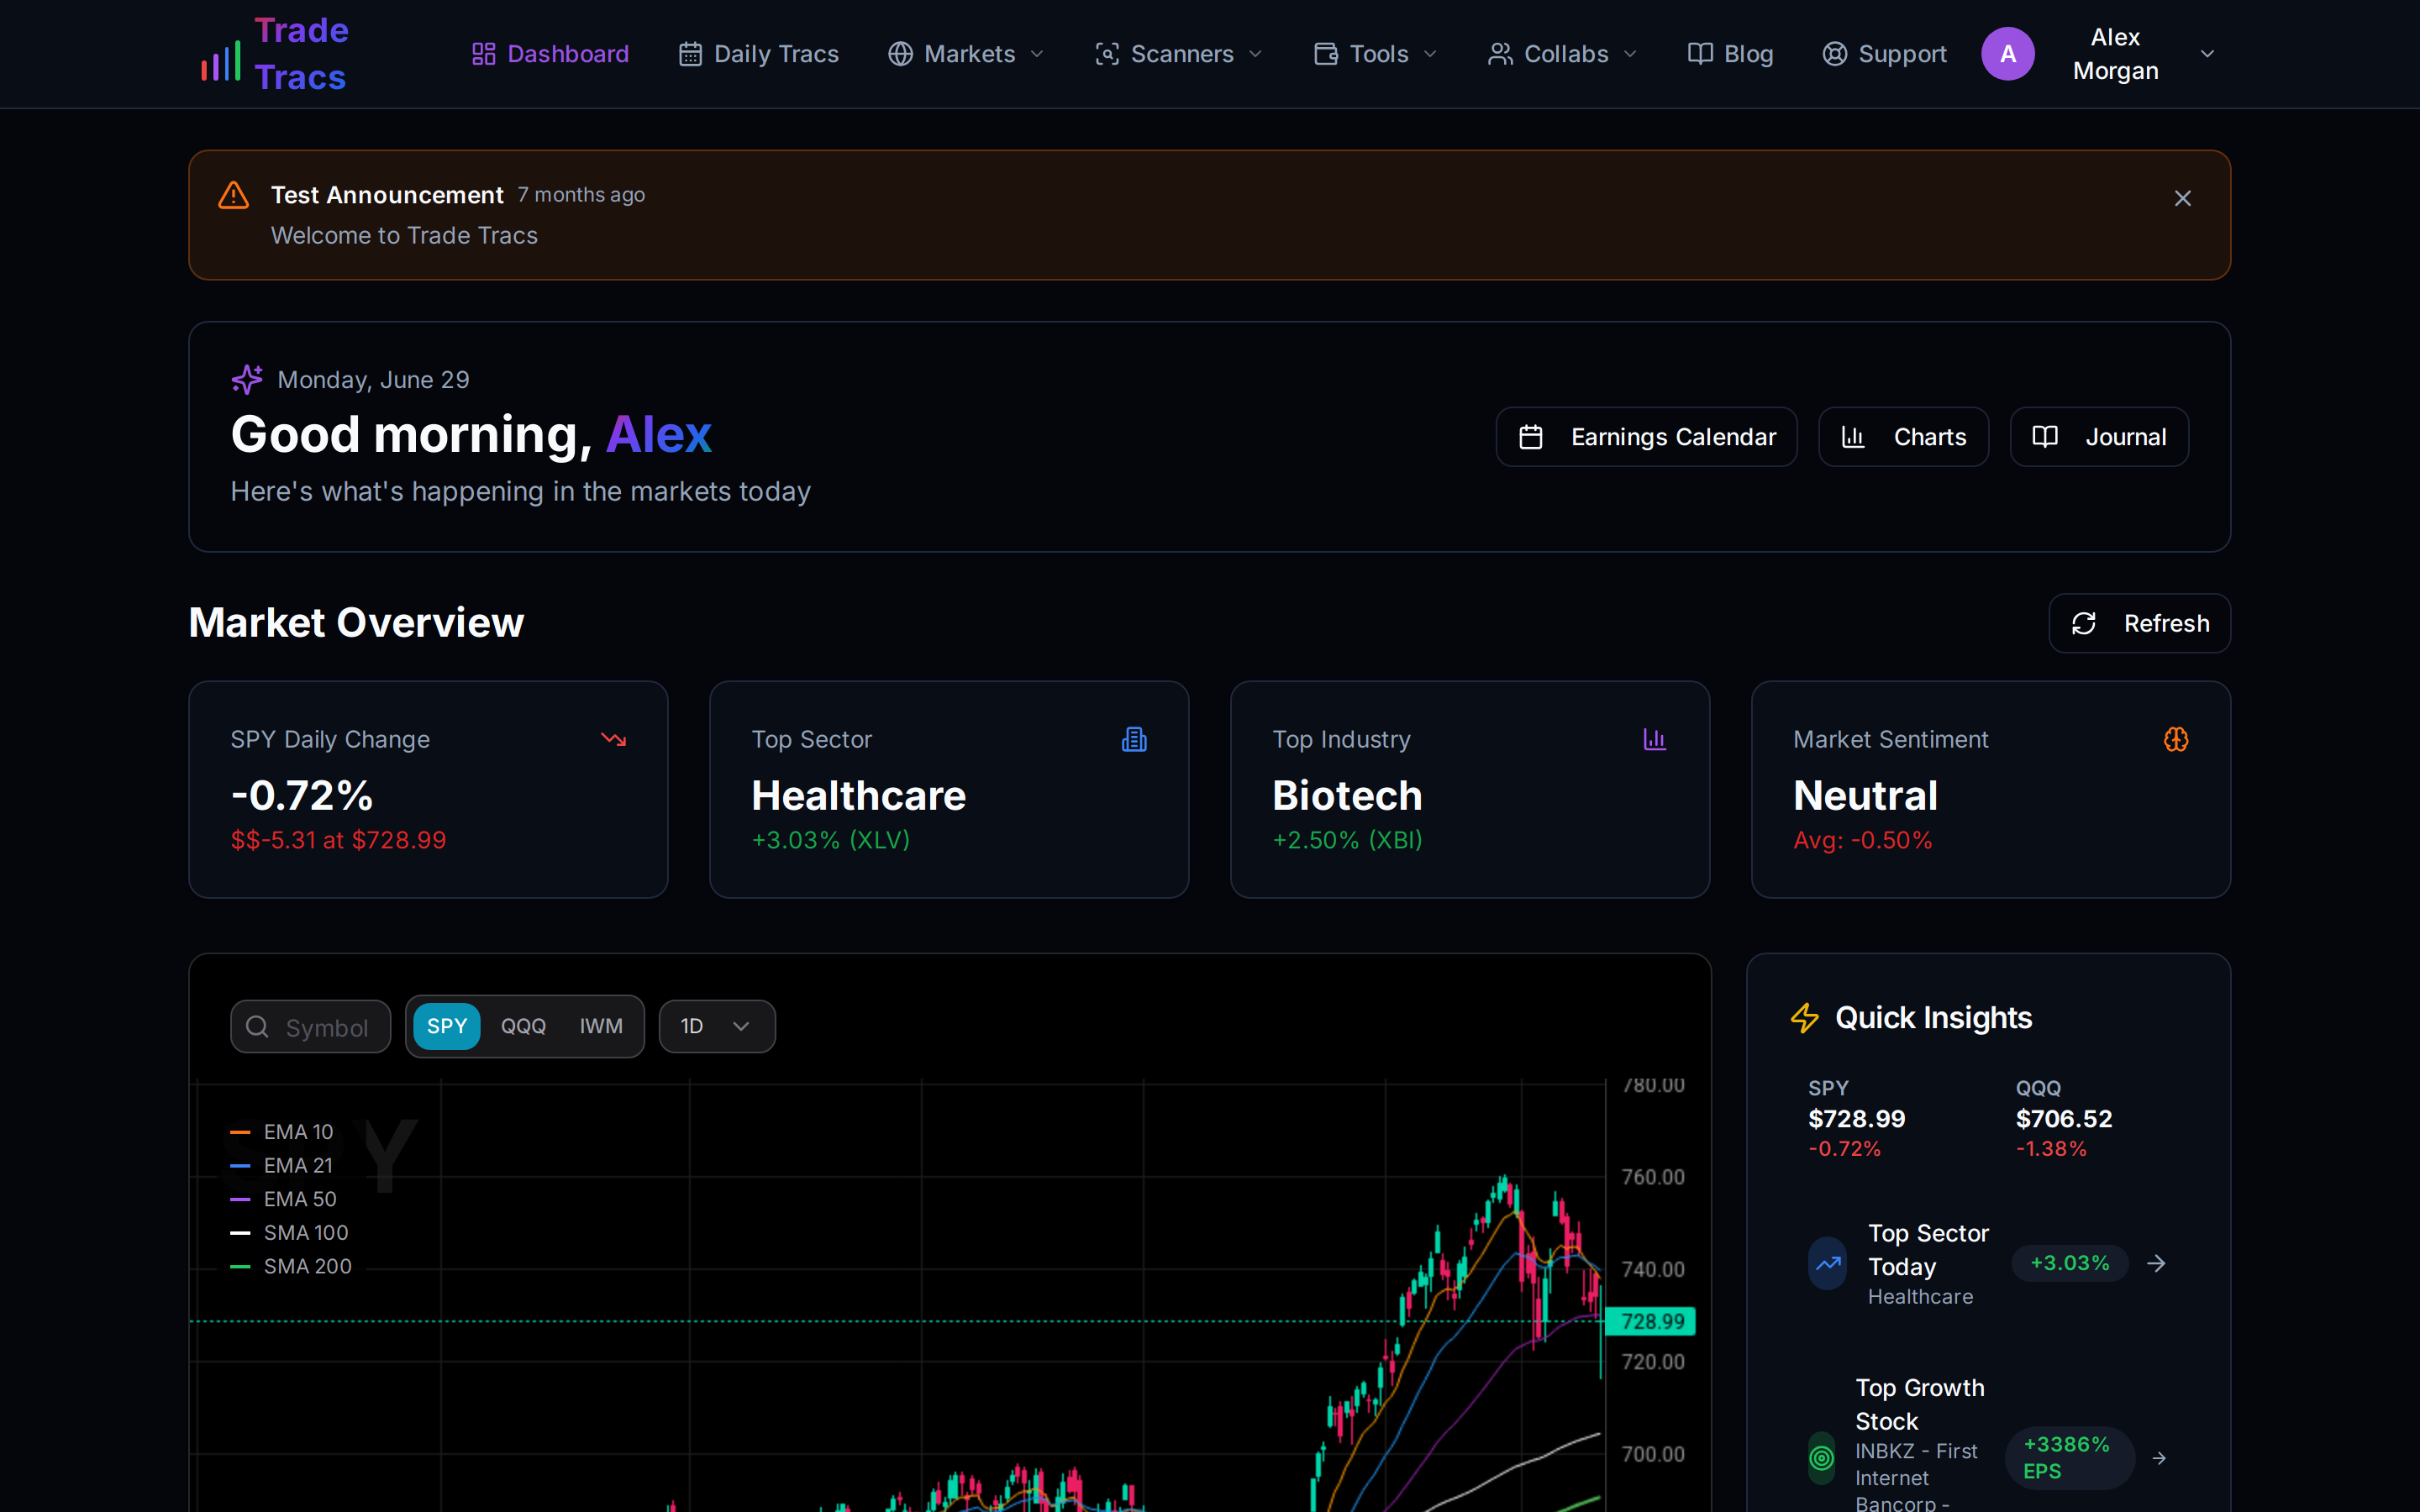Expand the Markets menu chevron
This screenshot has width=2420, height=1512.
pos(1037,54)
